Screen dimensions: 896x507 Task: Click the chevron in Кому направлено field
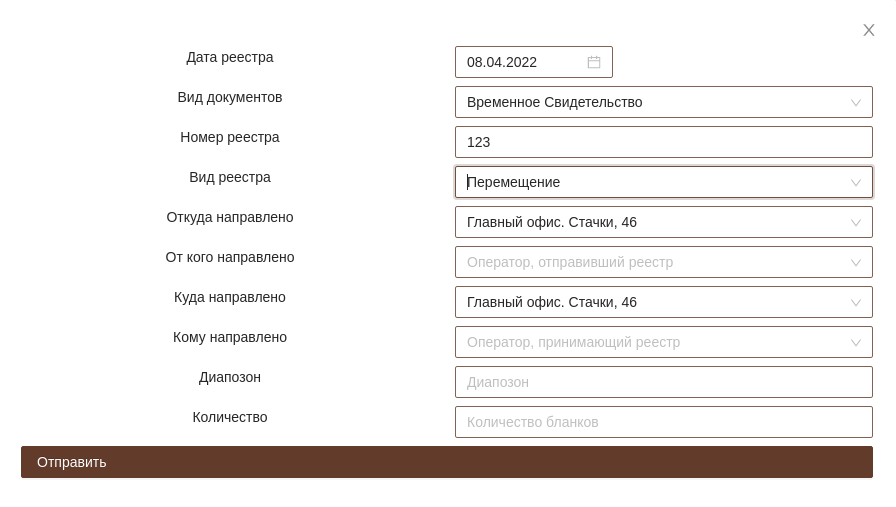[x=856, y=342]
